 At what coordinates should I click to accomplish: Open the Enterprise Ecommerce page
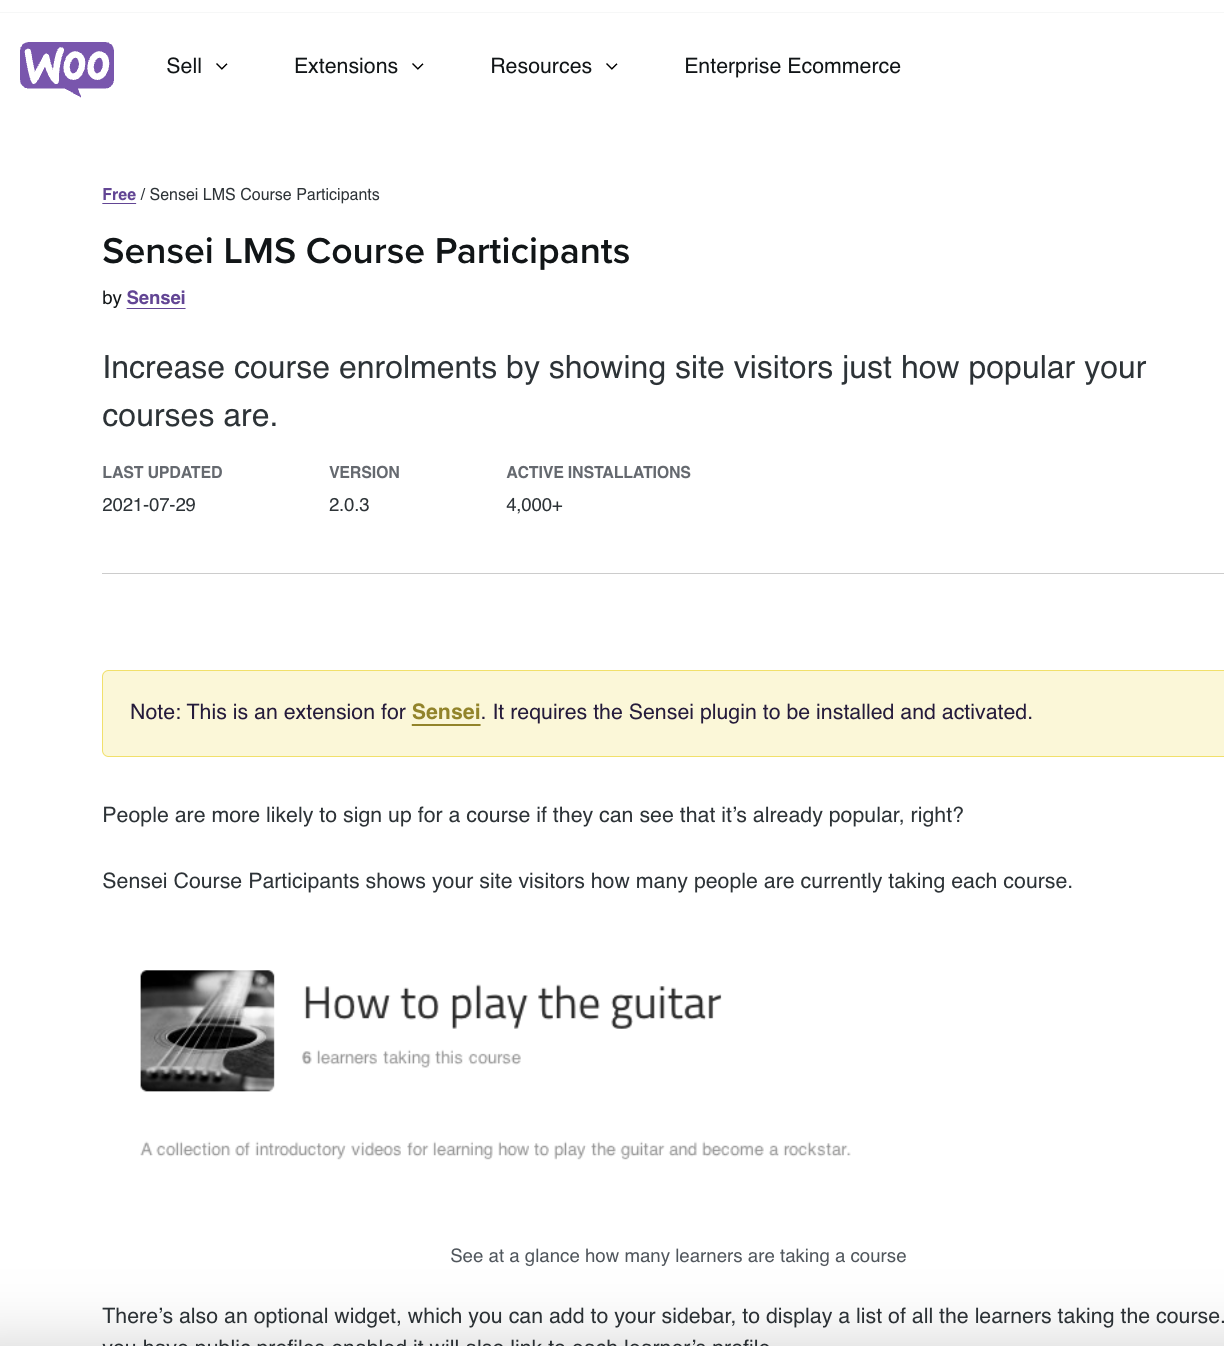(791, 66)
